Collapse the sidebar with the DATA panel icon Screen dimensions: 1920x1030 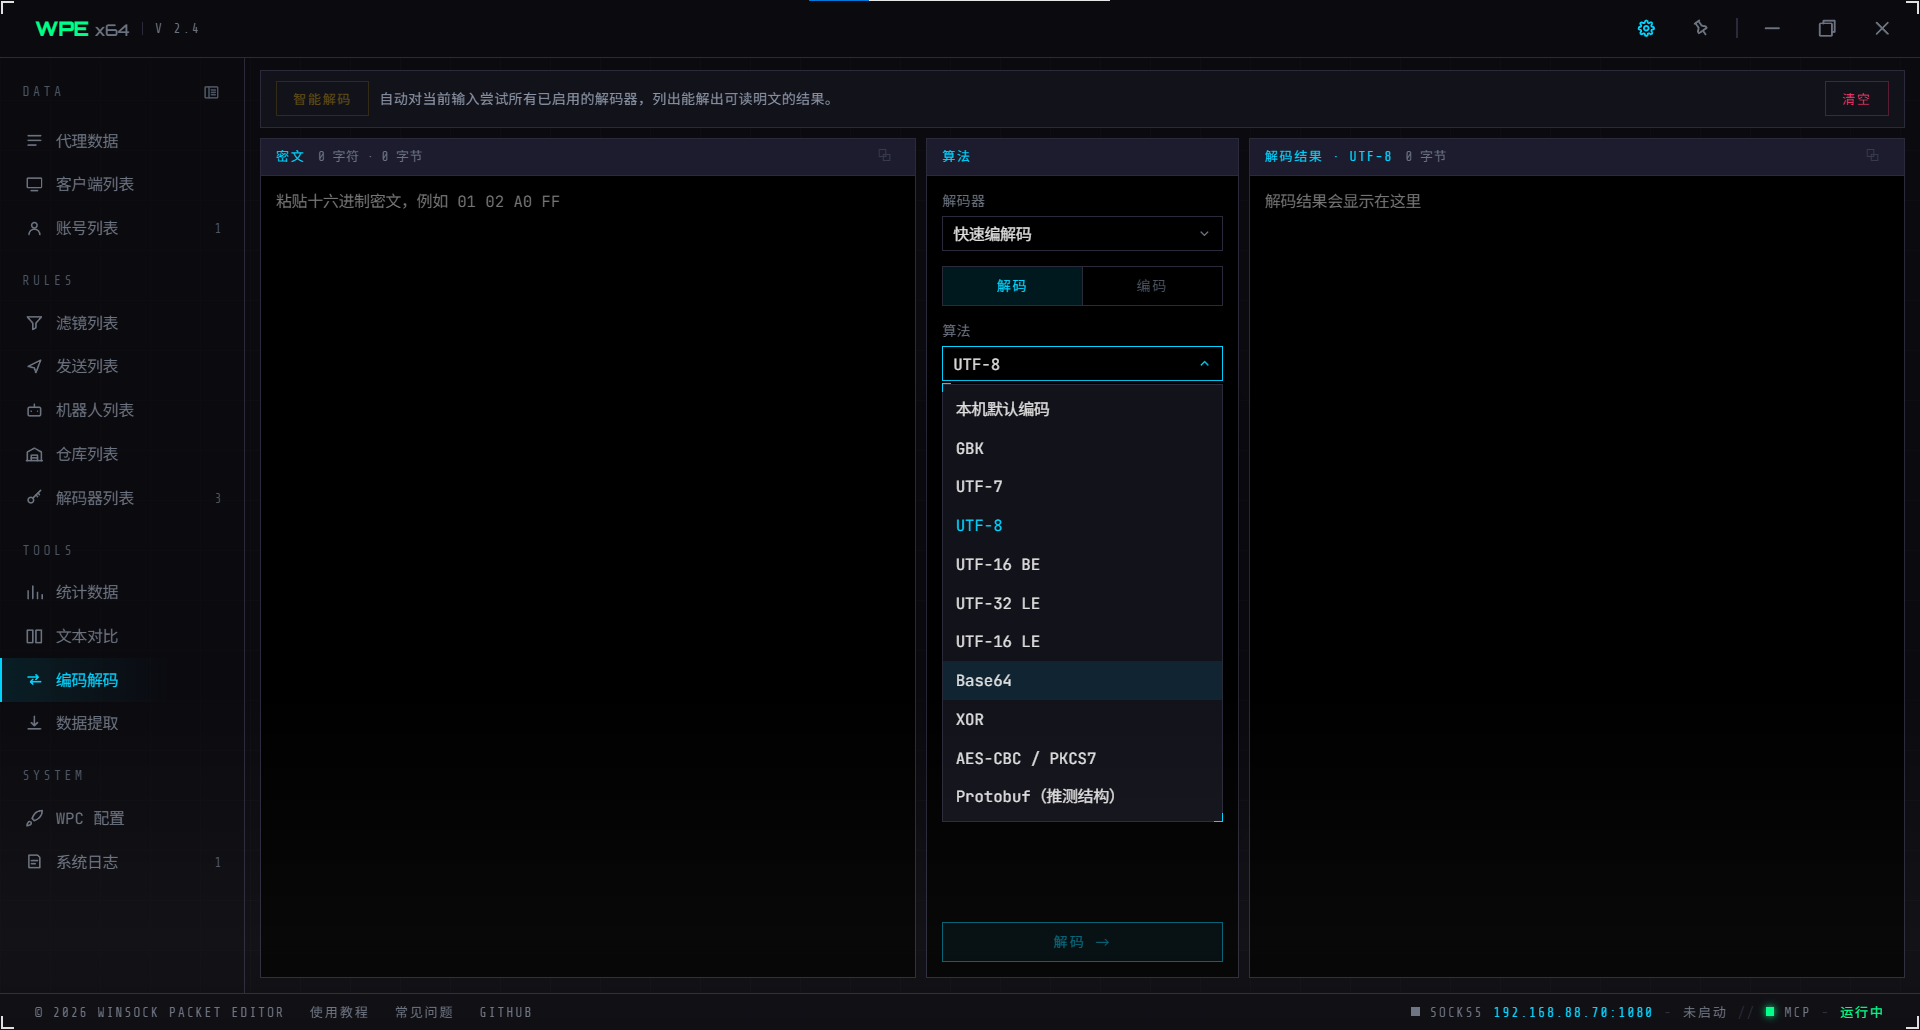(211, 92)
